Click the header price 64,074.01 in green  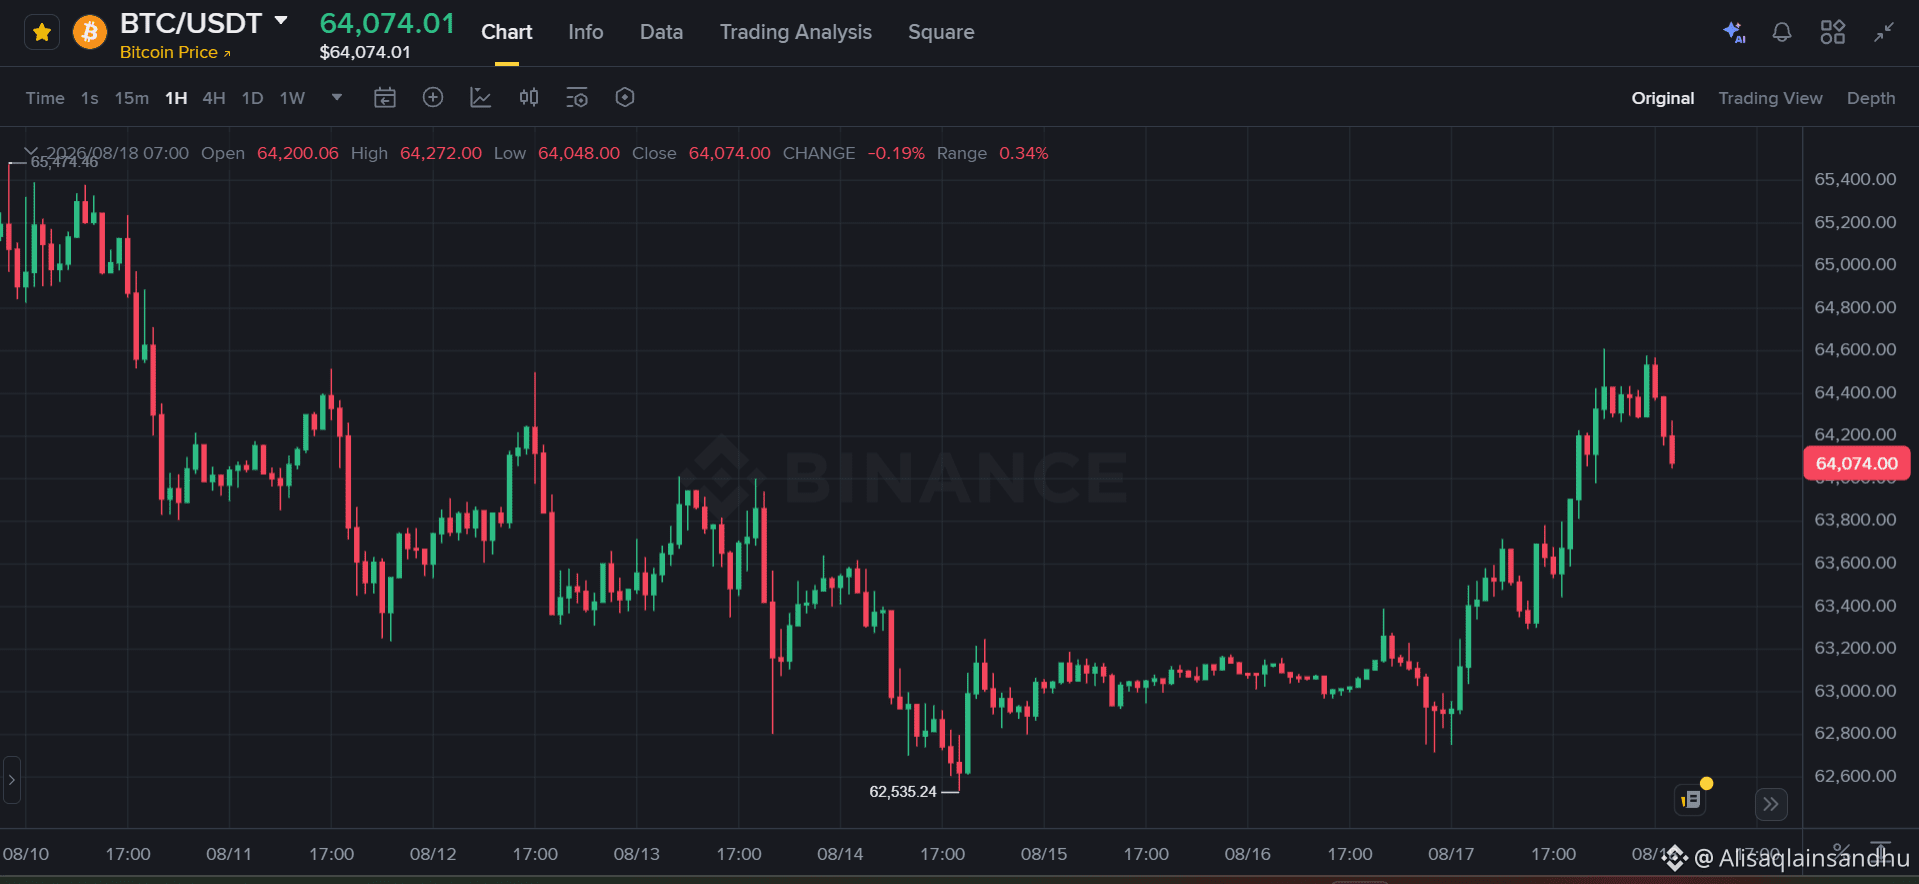click(387, 23)
